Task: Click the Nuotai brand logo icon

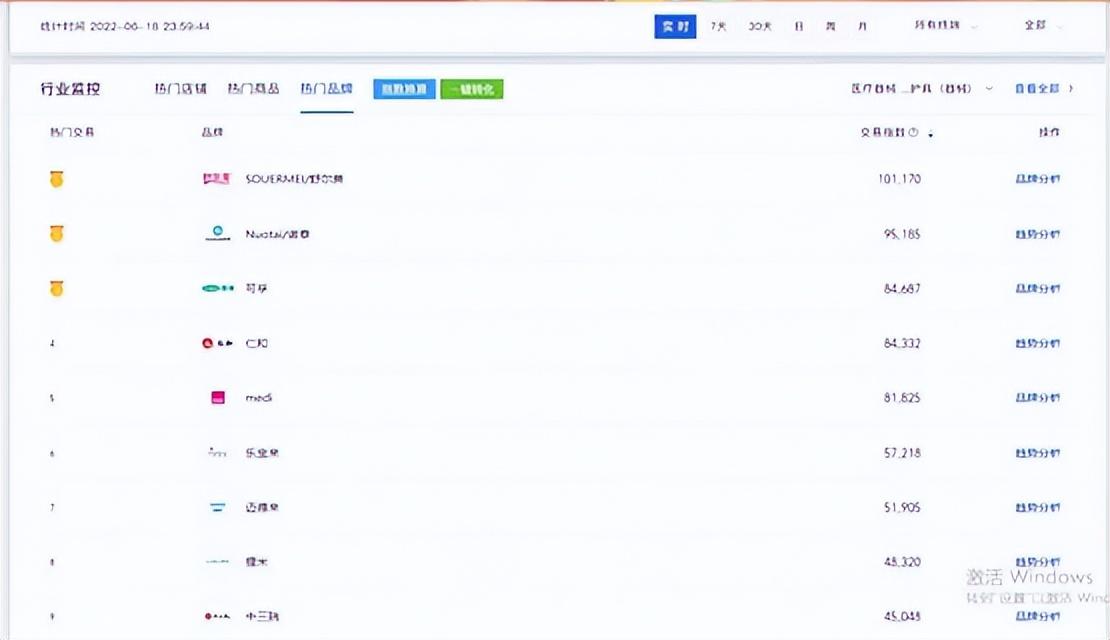Action: [x=217, y=234]
